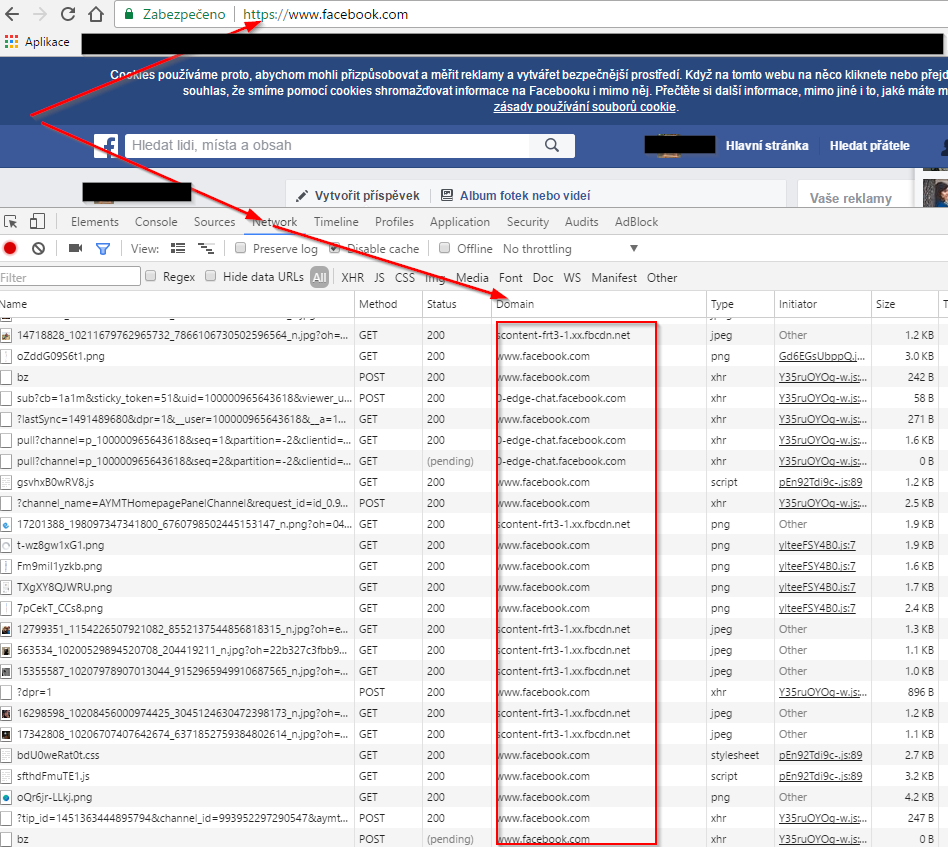Click the Album fotek nebo videí link
948x847 pixels.
click(525, 196)
